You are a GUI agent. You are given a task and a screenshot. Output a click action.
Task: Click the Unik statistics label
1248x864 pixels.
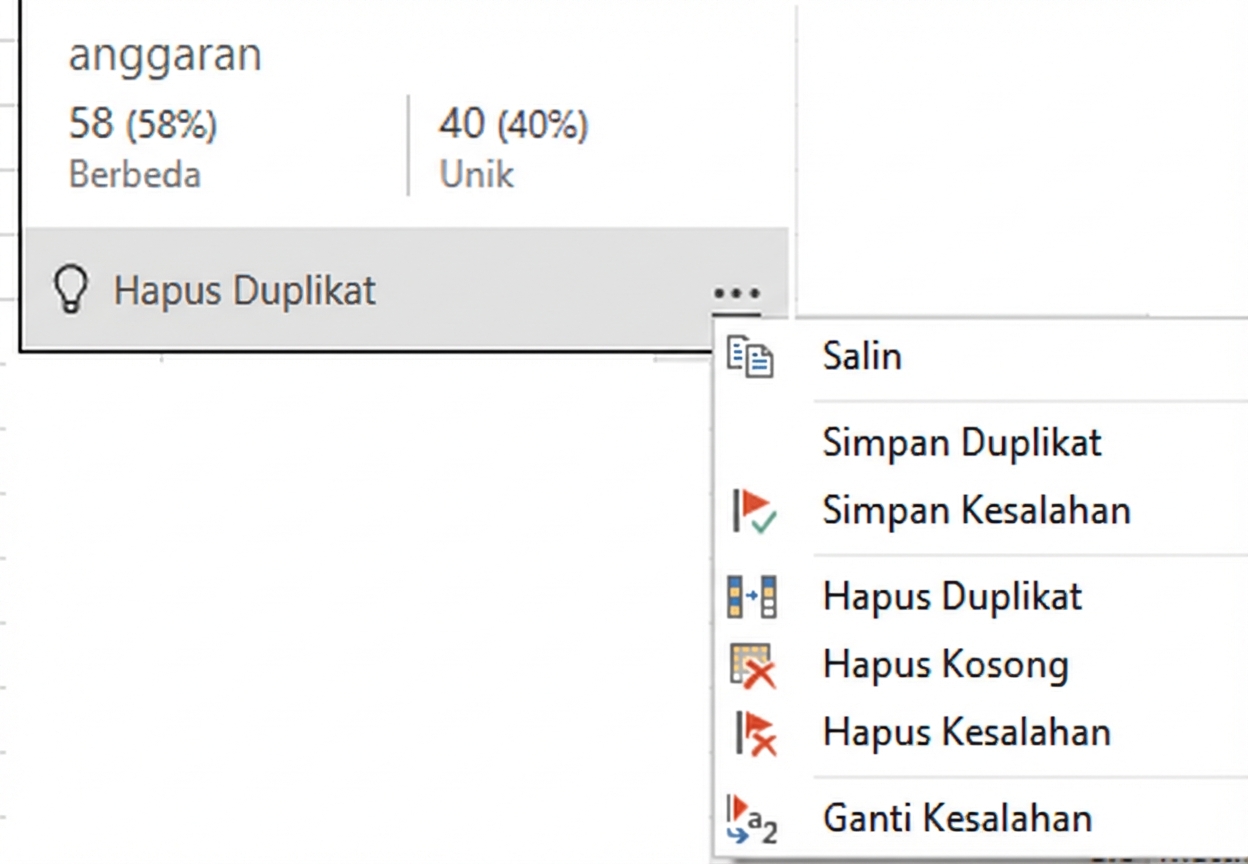(476, 174)
